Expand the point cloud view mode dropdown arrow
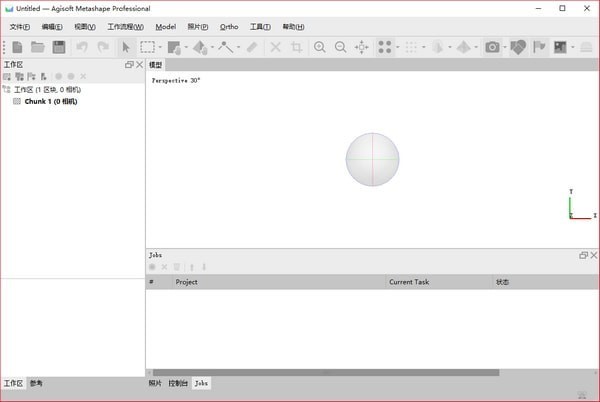 coord(398,47)
